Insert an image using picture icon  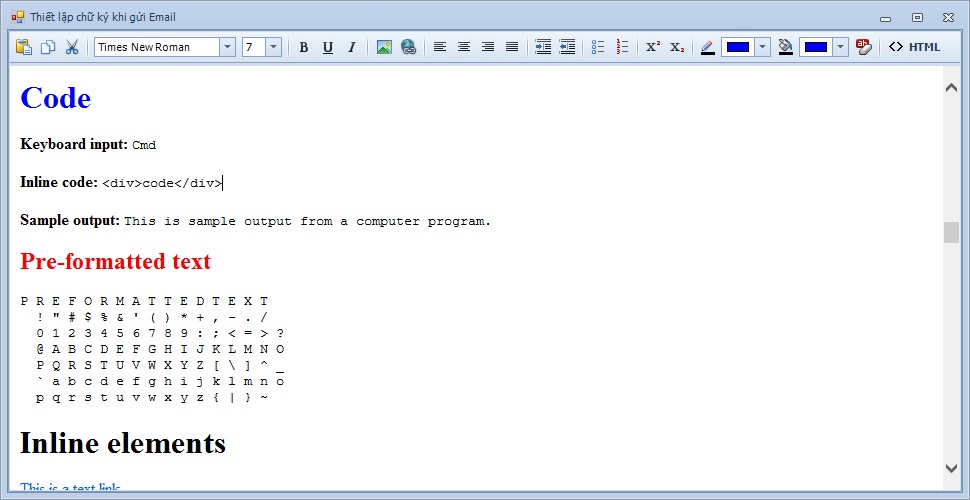pos(384,47)
